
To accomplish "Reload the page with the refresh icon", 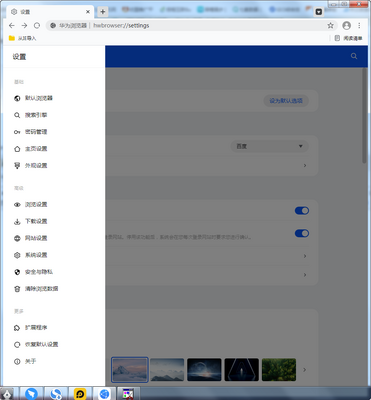I will pyautogui.click(x=37, y=25).
